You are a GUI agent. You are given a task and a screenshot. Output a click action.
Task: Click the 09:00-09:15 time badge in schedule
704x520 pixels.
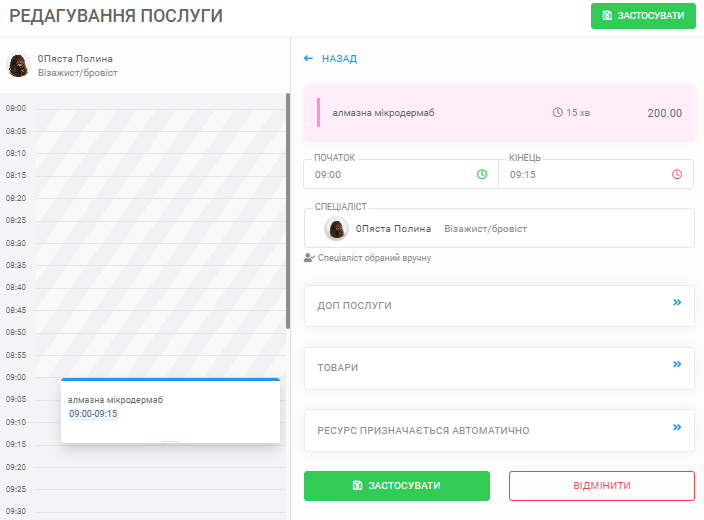point(93,414)
